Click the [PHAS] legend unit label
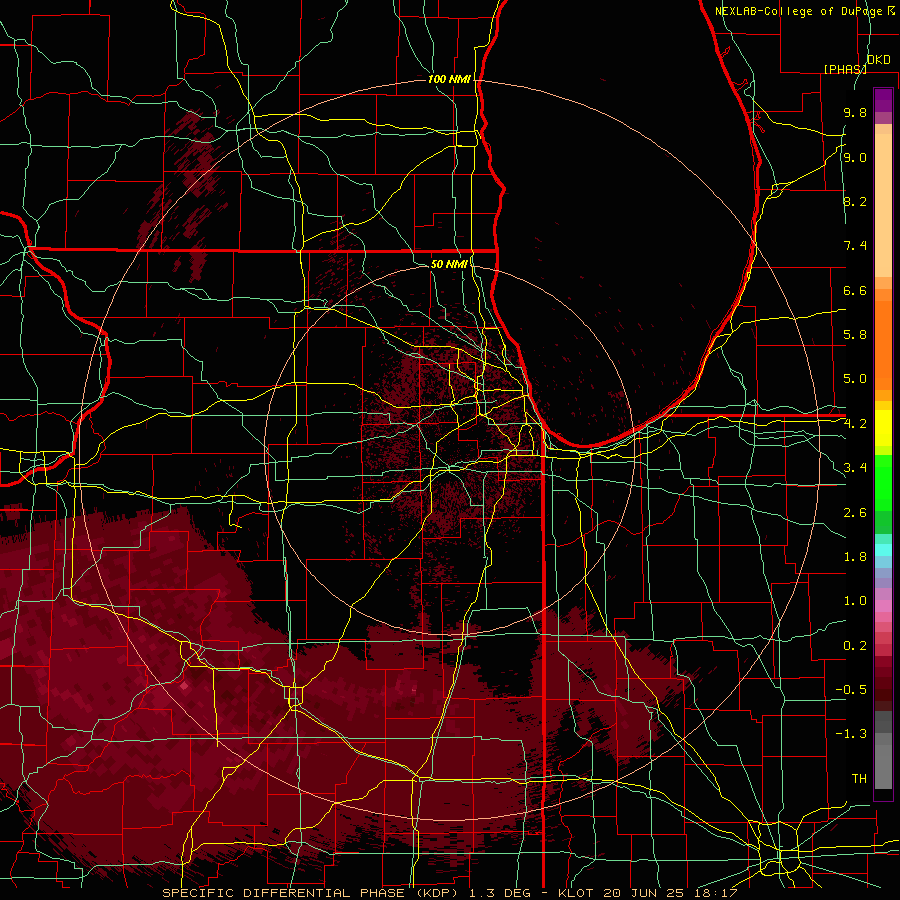The height and width of the screenshot is (900, 900). tap(845, 69)
